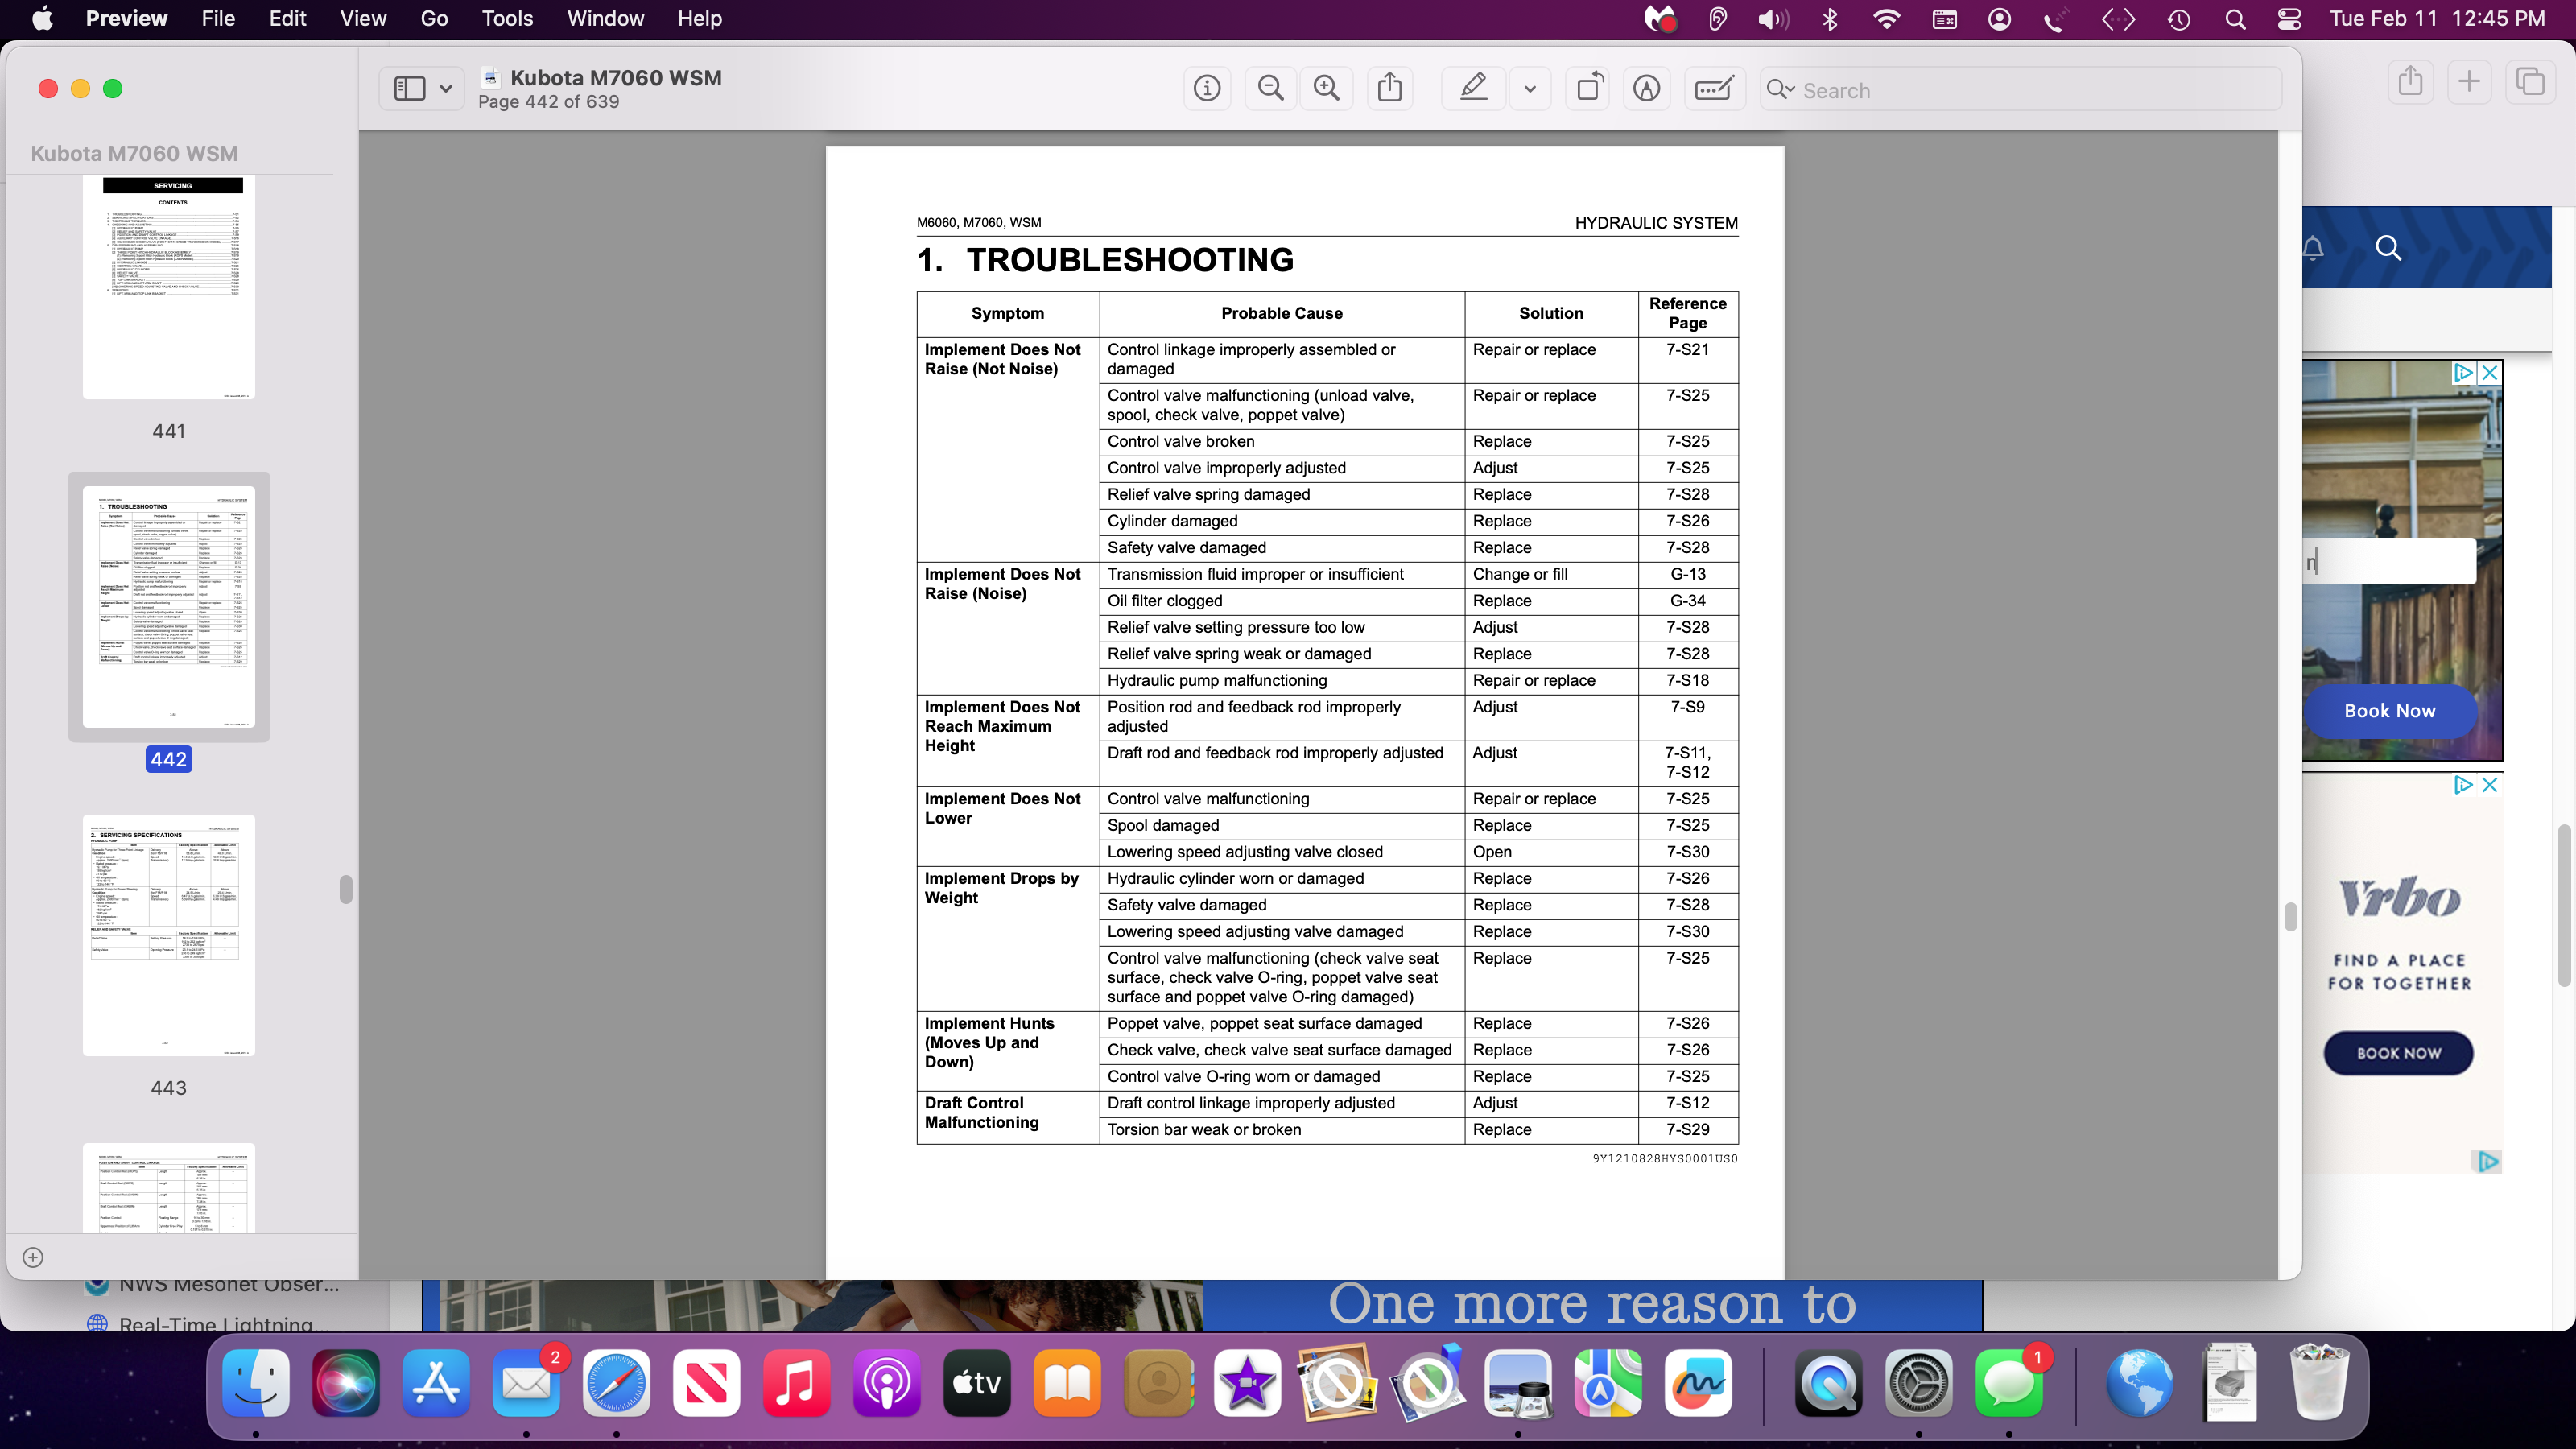Image resolution: width=2576 pixels, height=1449 pixels.
Task: Open the Share icon in Preview toolbar
Action: coord(1390,89)
